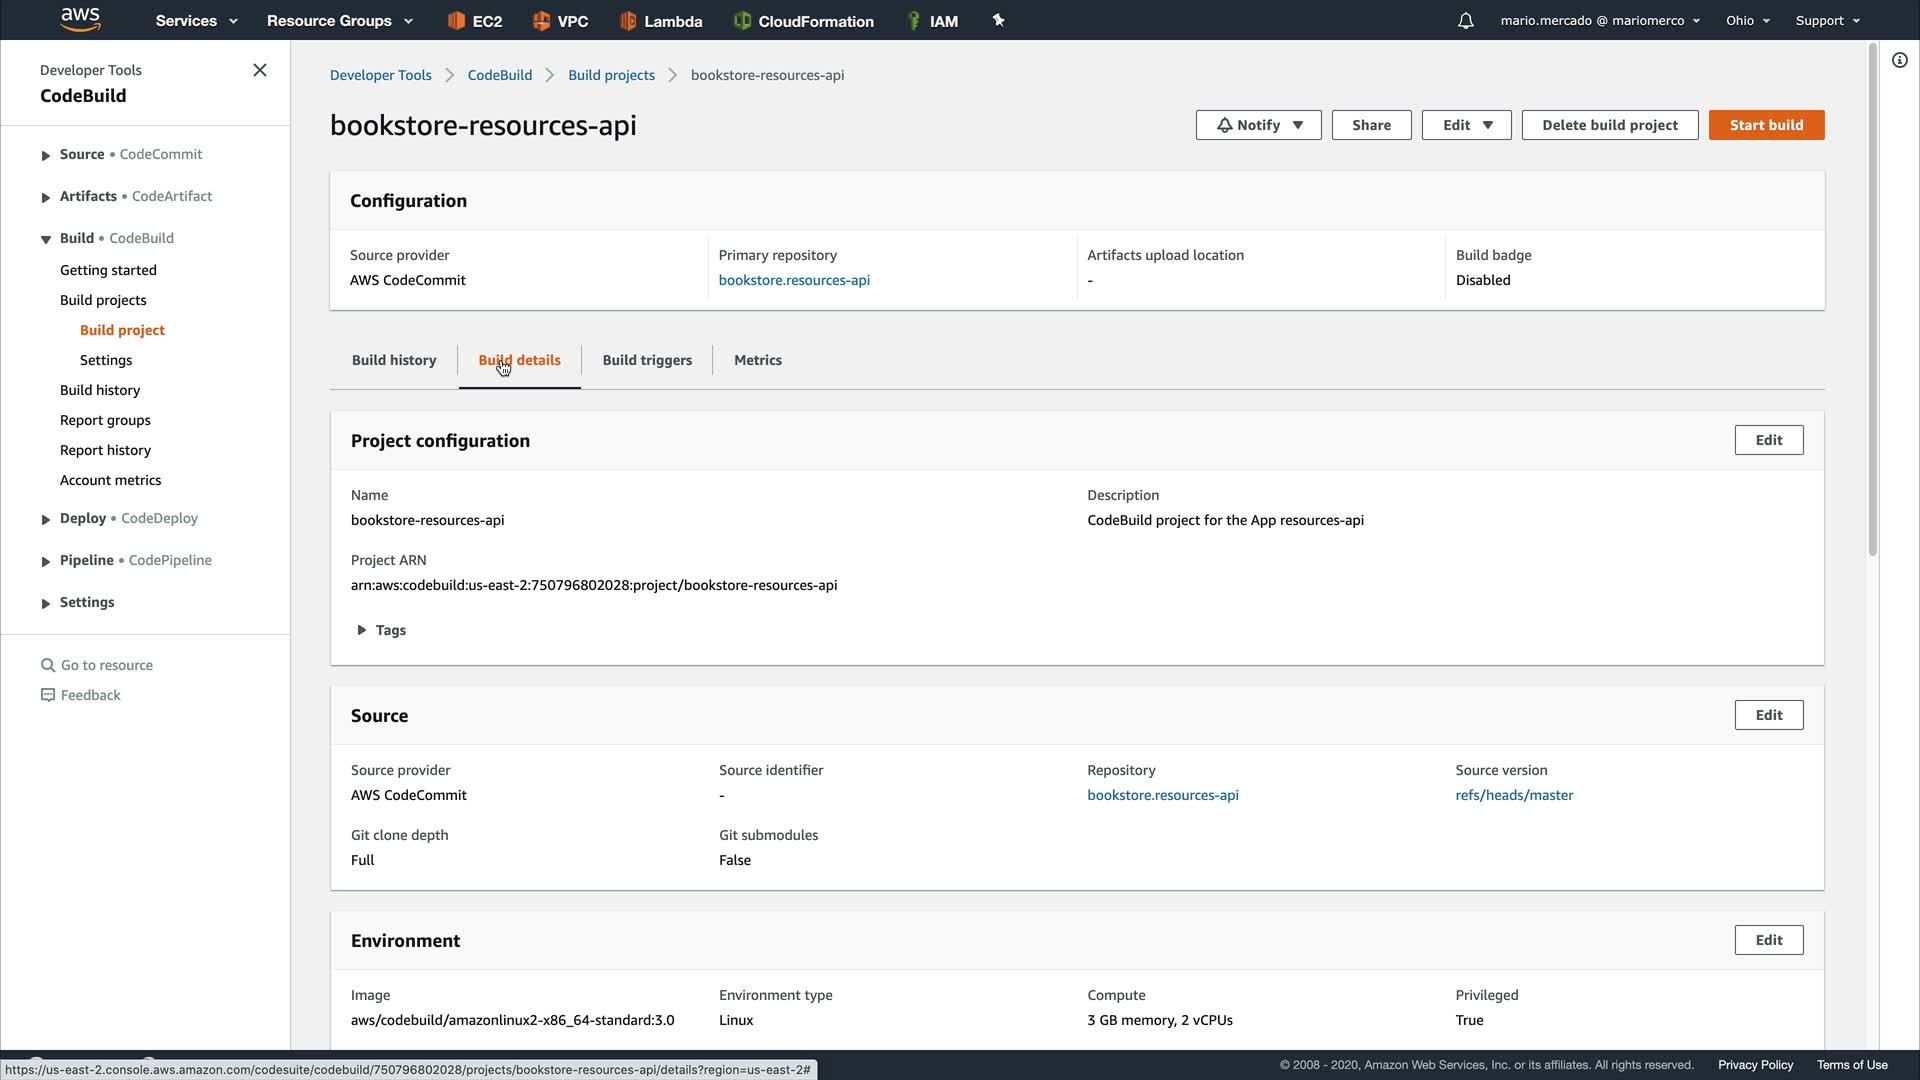Open the Ohio region selector
1920x1080 pixels.
tap(1747, 20)
